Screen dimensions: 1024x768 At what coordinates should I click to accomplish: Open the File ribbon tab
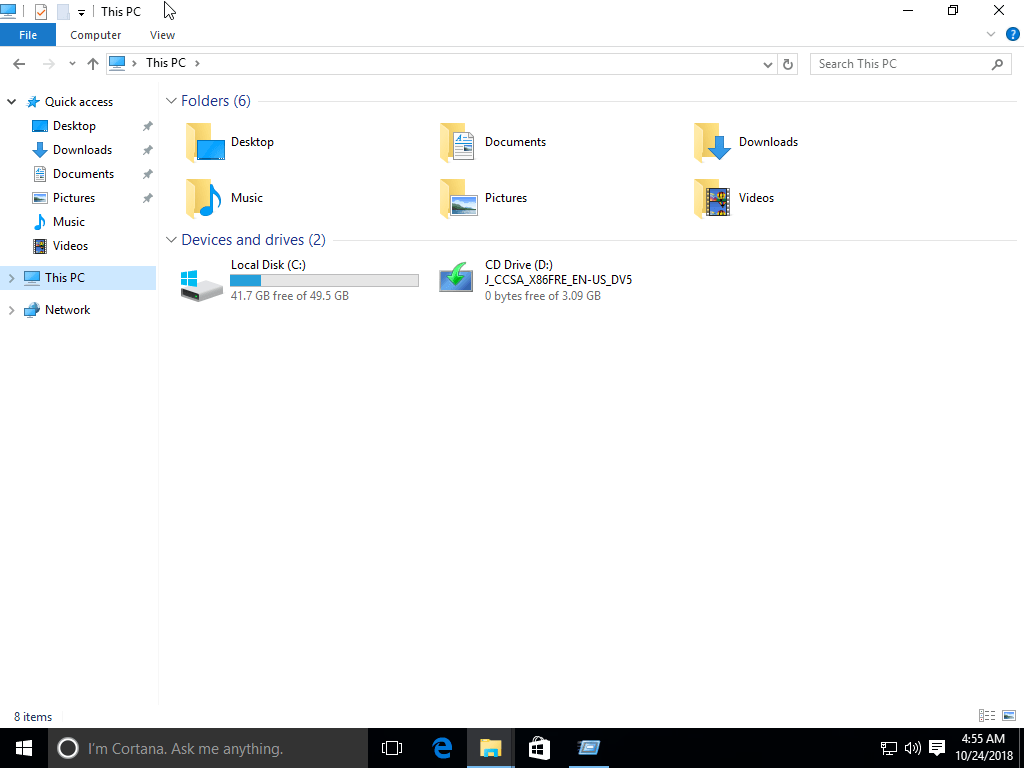28,35
